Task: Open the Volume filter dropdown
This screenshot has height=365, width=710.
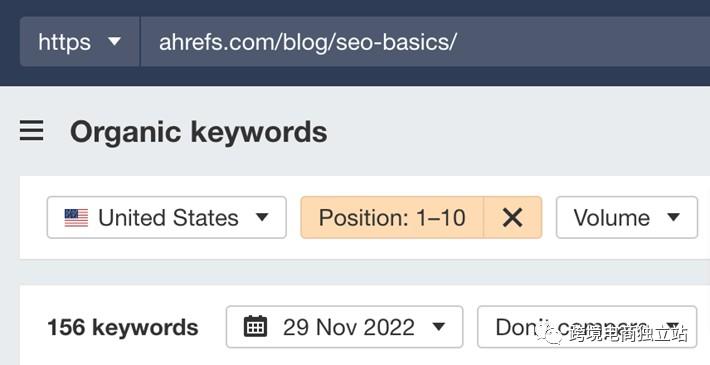Action: pos(627,217)
